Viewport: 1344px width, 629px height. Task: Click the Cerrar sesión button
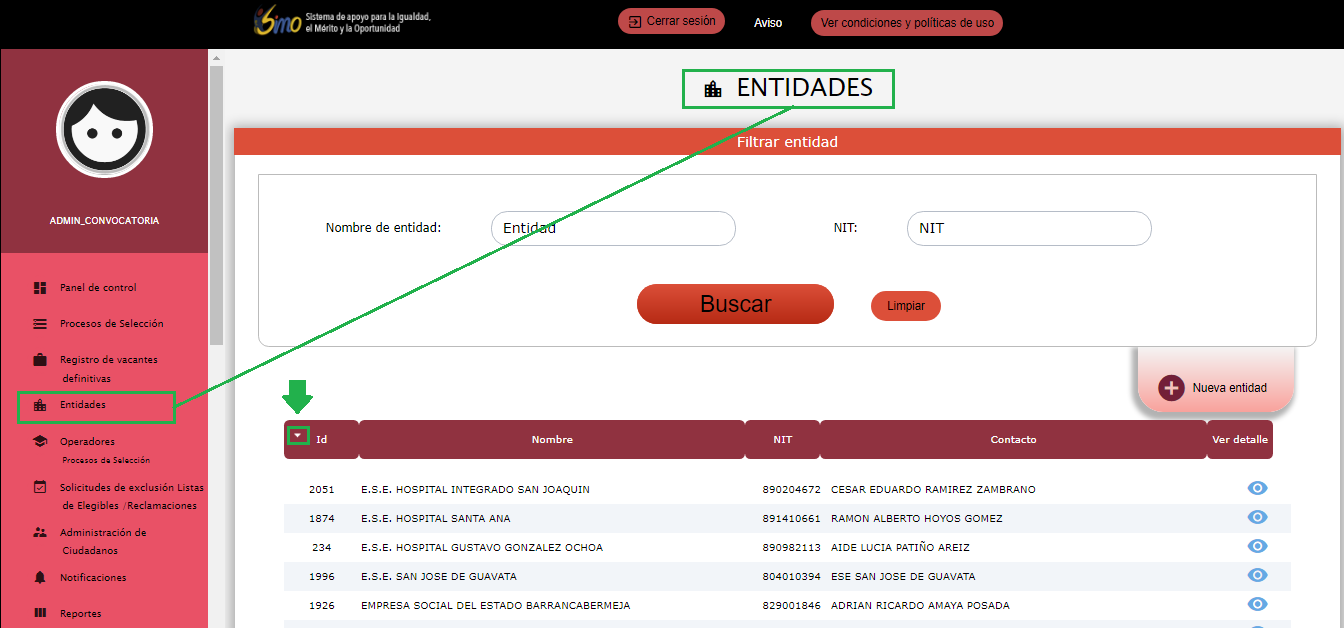tap(671, 21)
